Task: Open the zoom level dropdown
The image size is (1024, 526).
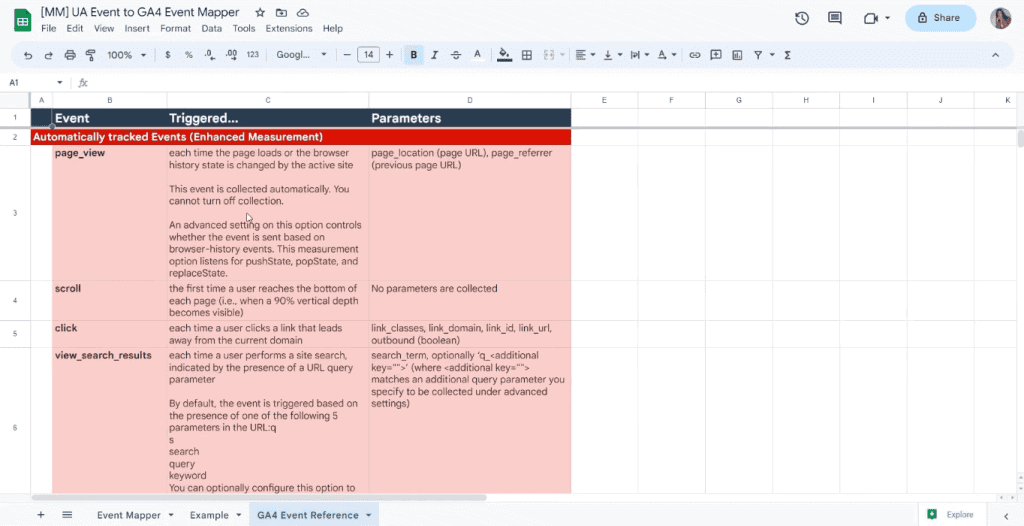Action: pos(125,55)
